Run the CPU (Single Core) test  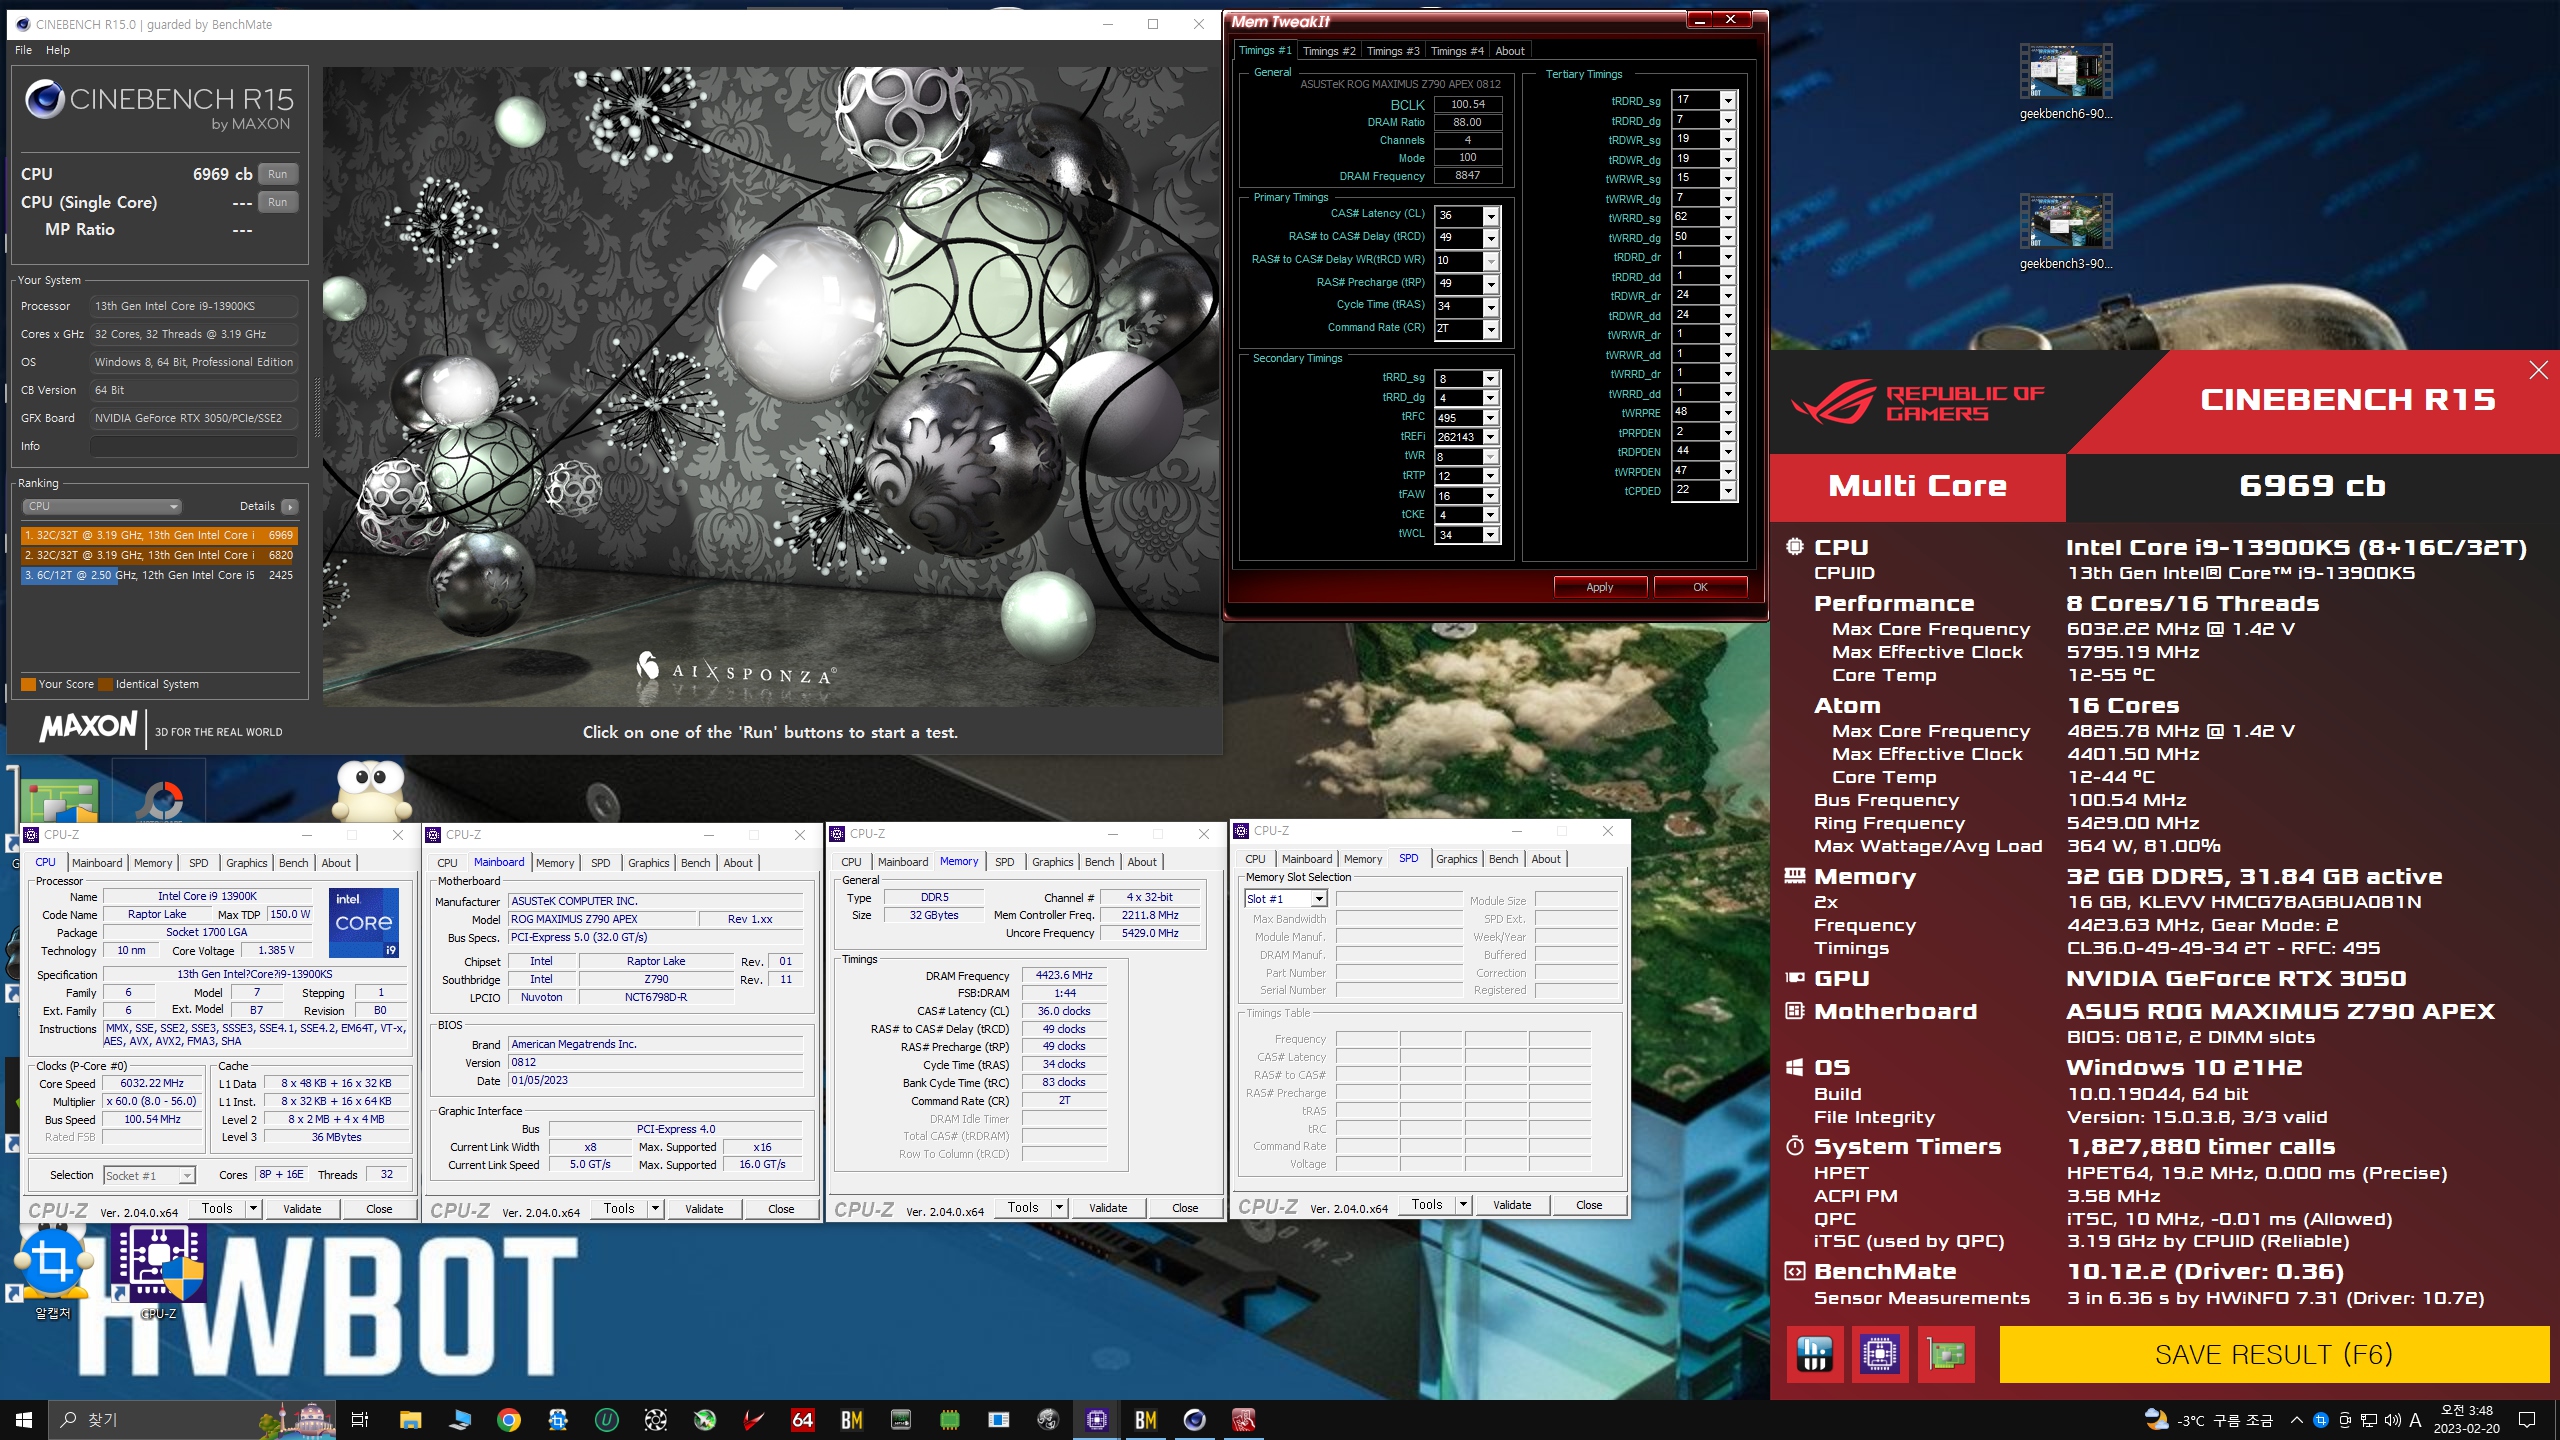(277, 202)
